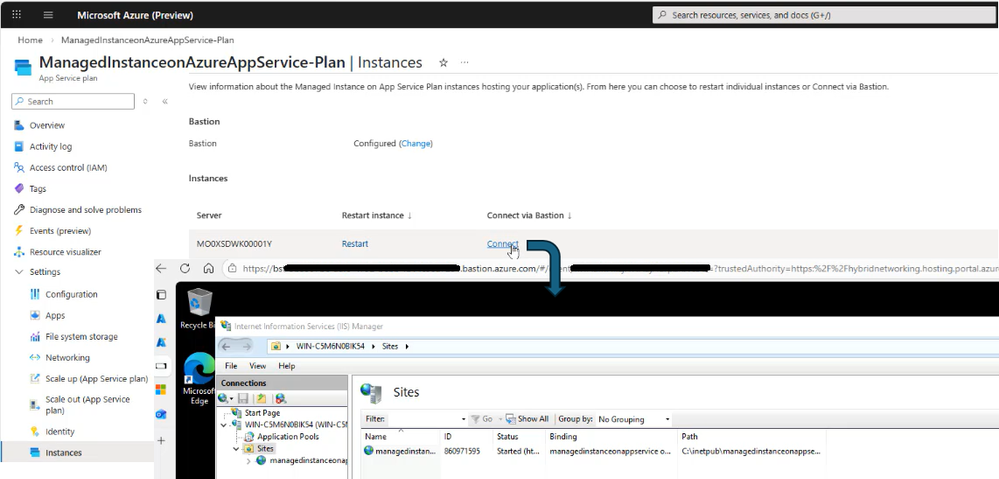Screen dimensions: 999x479
Task: Open the Azure portal waffle menu icon
Action: pyautogui.click(x=17, y=15)
